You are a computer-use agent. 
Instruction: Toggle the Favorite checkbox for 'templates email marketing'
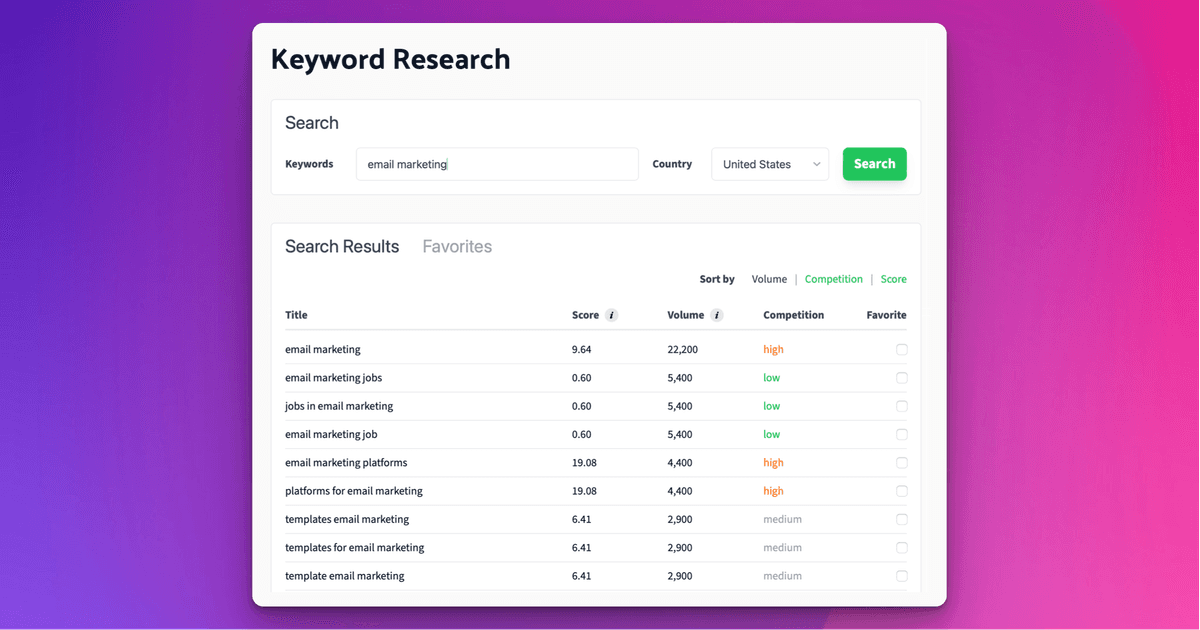coord(902,520)
